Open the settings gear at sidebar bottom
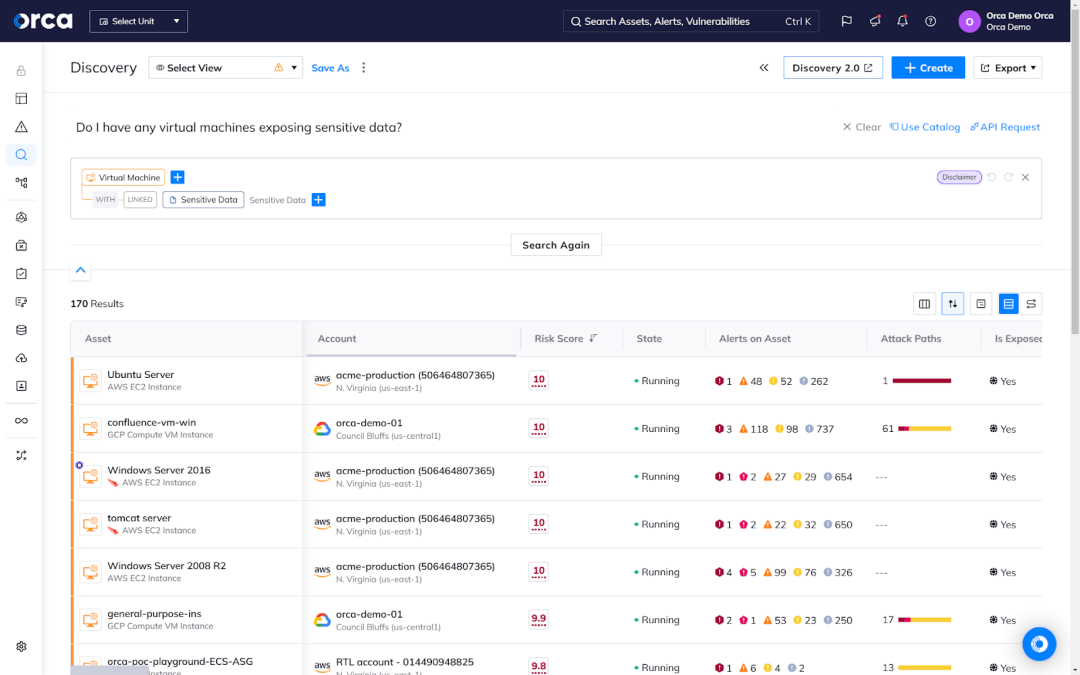This screenshot has height=675, width=1080. (x=21, y=647)
